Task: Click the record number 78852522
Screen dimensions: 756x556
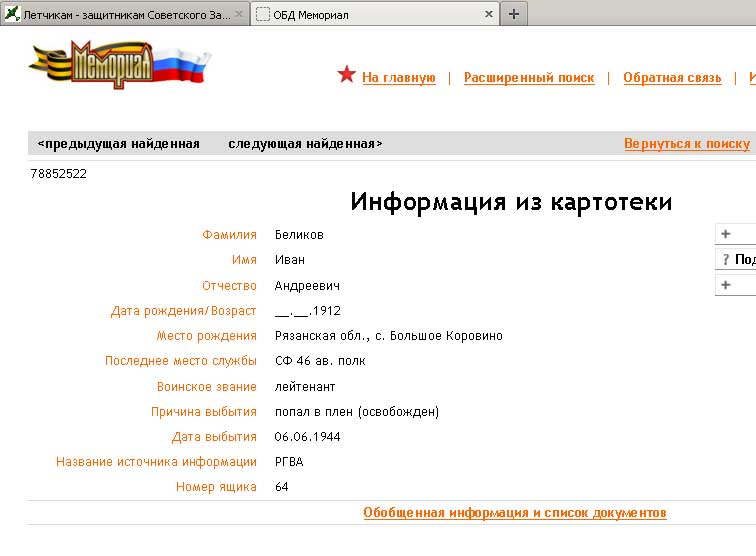Action: (x=59, y=174)
